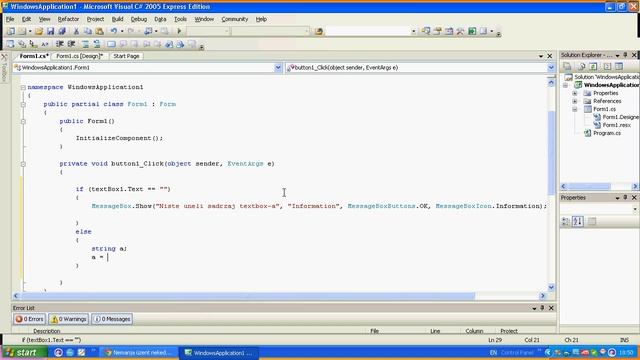
Task: Collapse the Form1.cs node in Solution Explorer
Action: pos(575,109)
